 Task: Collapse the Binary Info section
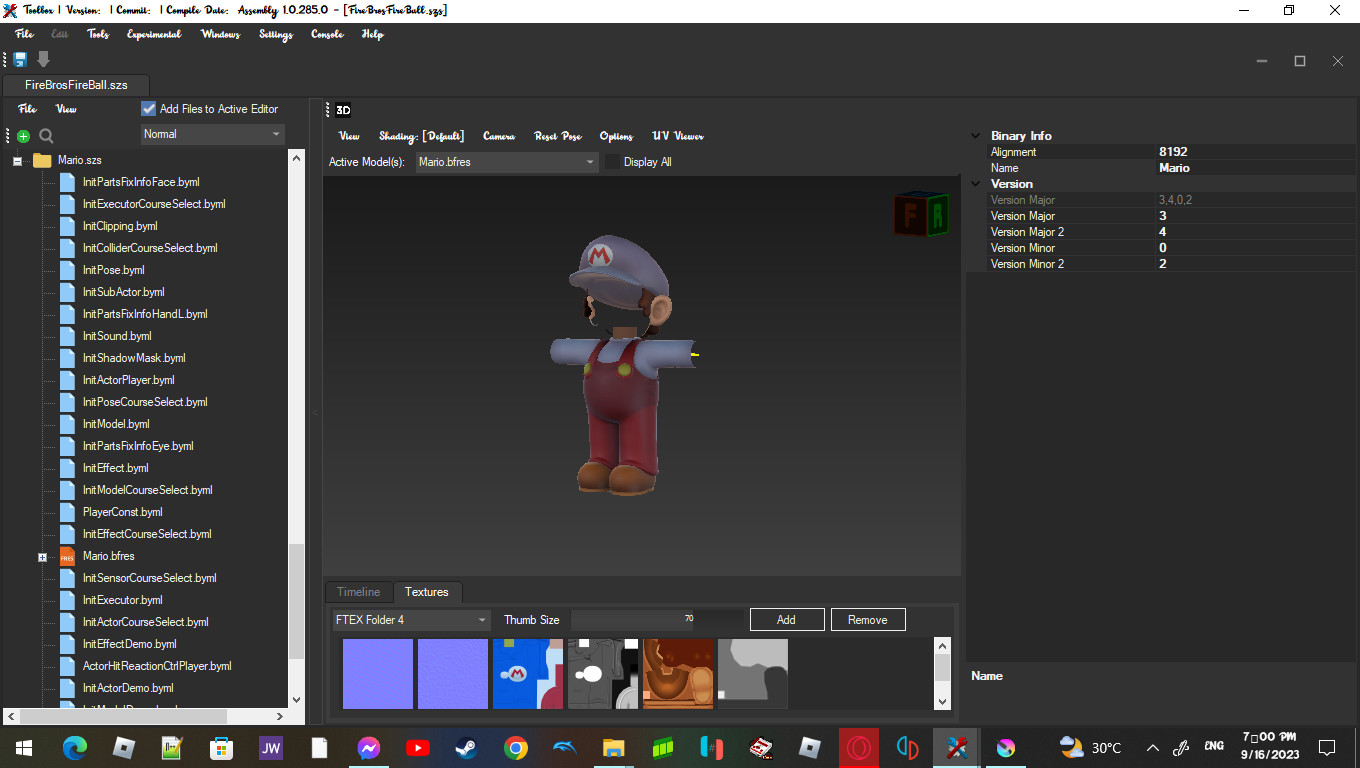point(976,136)
